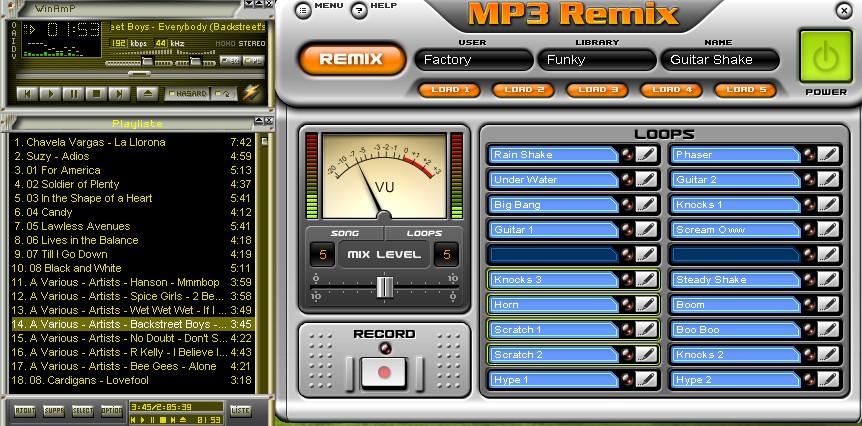Click Winamp's main play button
The width and height of the screenshot is (862, 426).
click(49, 93)
